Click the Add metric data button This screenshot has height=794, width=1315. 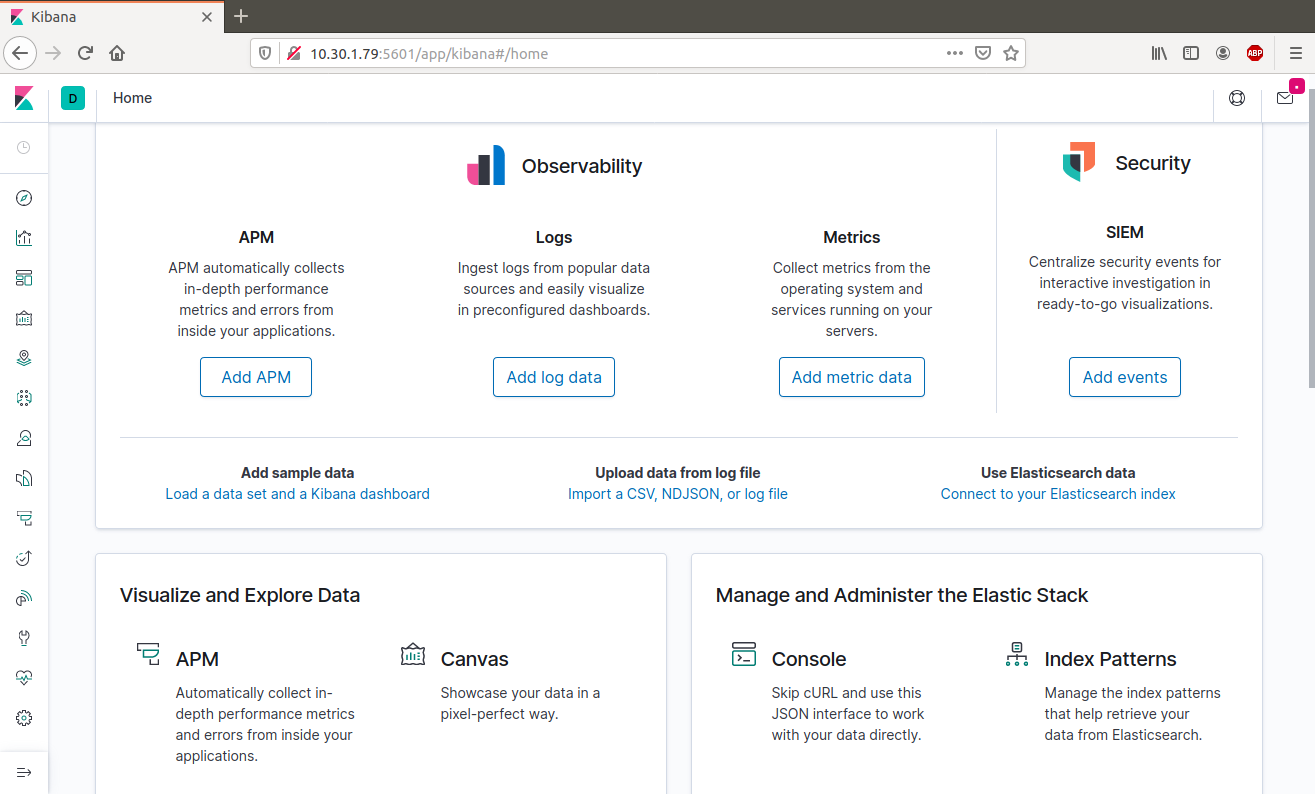click(x=851, y=377)
